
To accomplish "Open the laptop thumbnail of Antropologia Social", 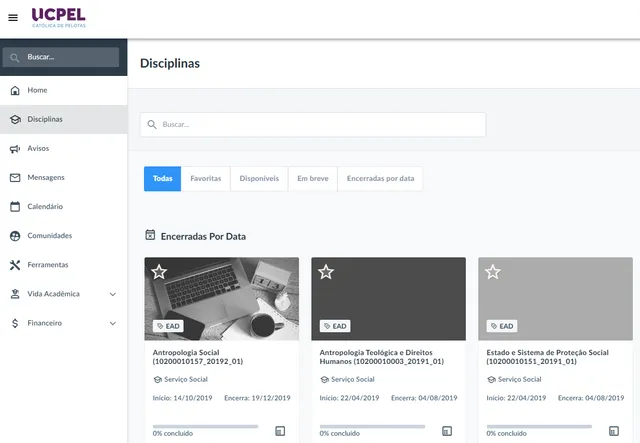I will [222, 299].
